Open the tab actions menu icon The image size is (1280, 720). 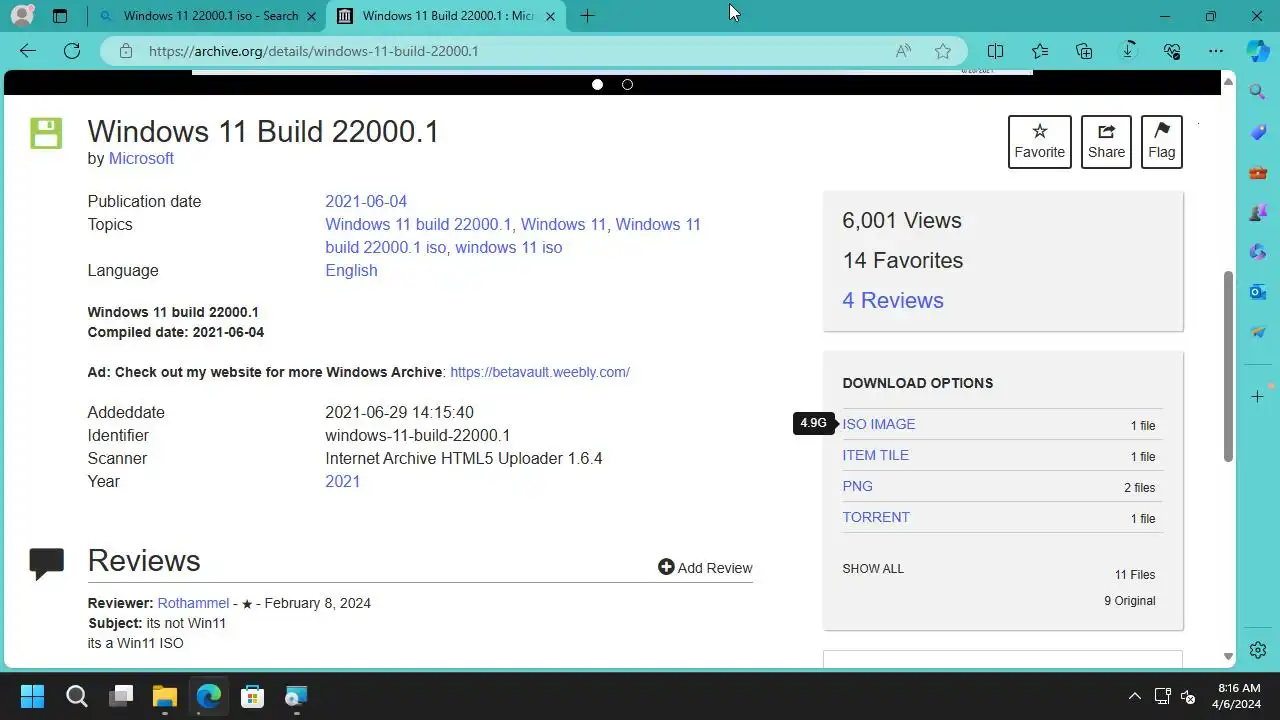(60, 16)
